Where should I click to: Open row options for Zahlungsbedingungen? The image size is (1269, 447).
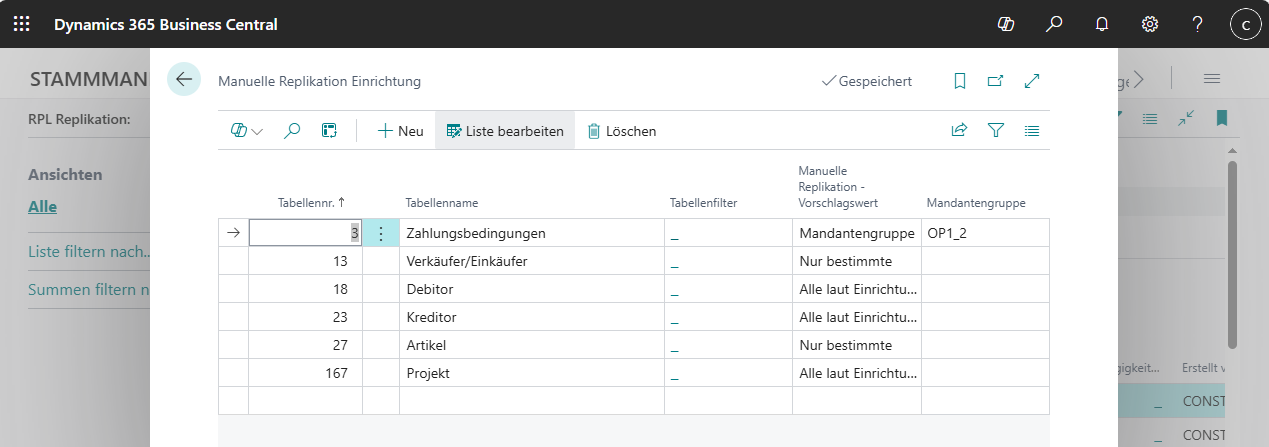pyautogui.click(x=380, y=233)
